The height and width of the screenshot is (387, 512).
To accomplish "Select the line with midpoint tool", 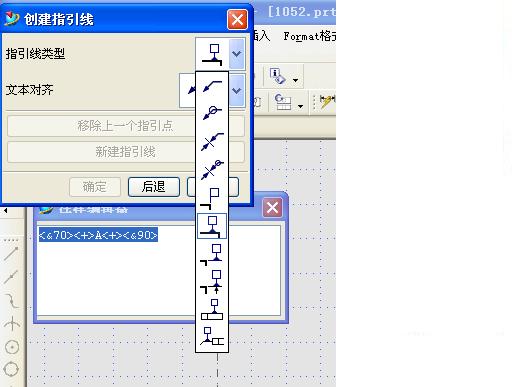I will pos(11,277).
